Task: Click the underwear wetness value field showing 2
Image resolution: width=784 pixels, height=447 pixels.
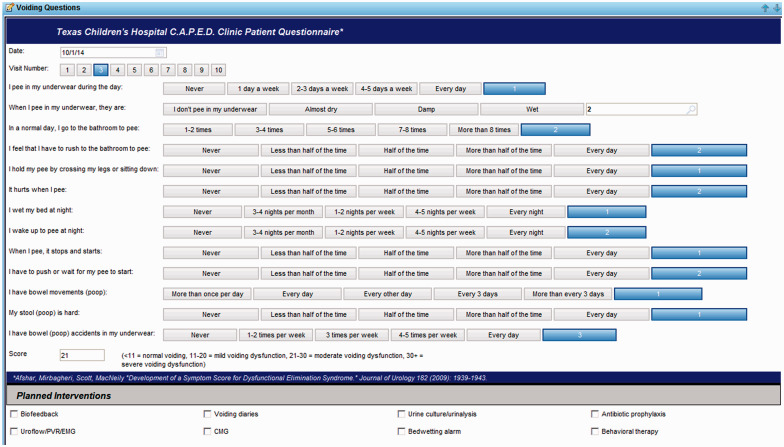Action: point(642,109)
